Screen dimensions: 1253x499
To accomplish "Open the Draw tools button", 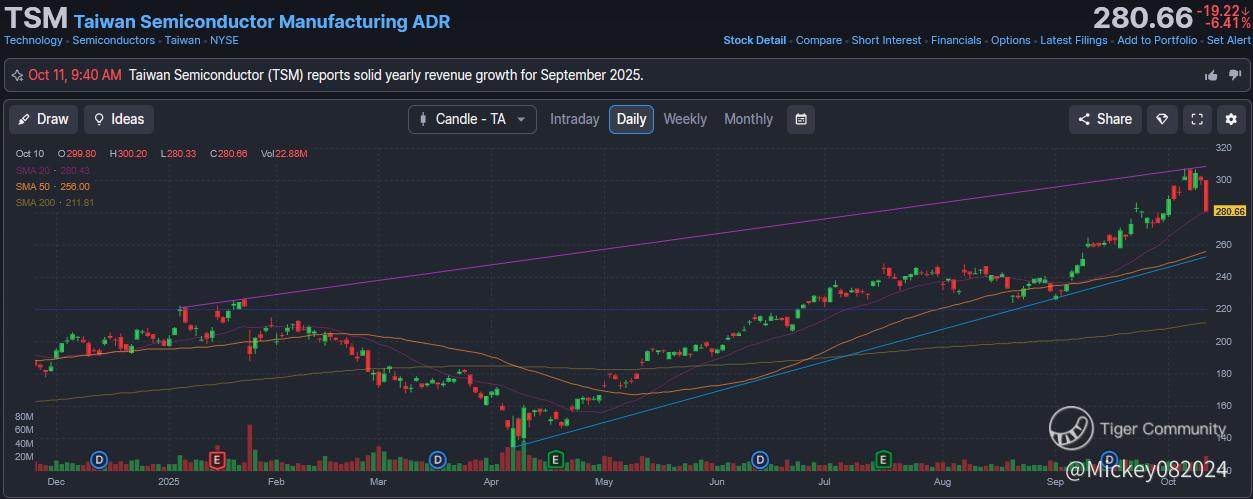I will 44,119.
